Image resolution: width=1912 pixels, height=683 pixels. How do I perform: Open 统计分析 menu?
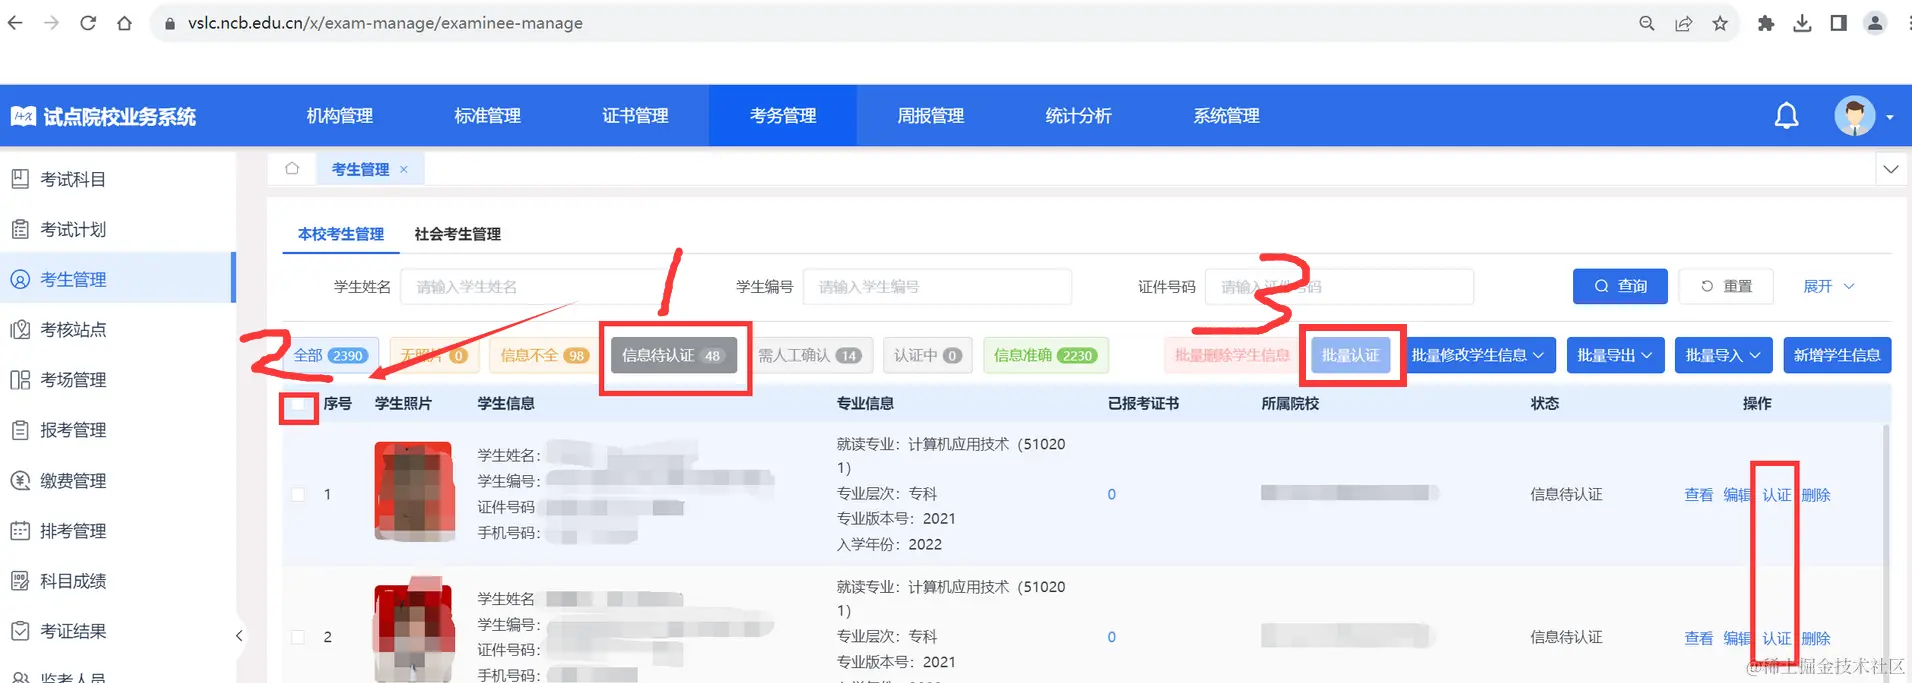[x=1078, y=116]
